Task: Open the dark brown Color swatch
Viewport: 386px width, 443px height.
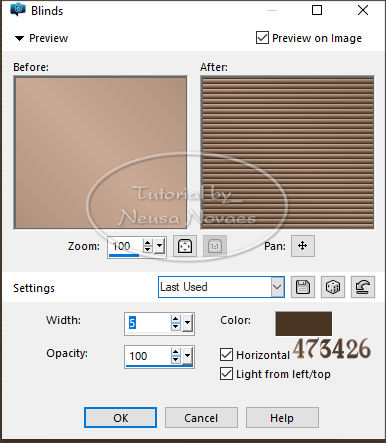Action: click(x=304, y=324)
